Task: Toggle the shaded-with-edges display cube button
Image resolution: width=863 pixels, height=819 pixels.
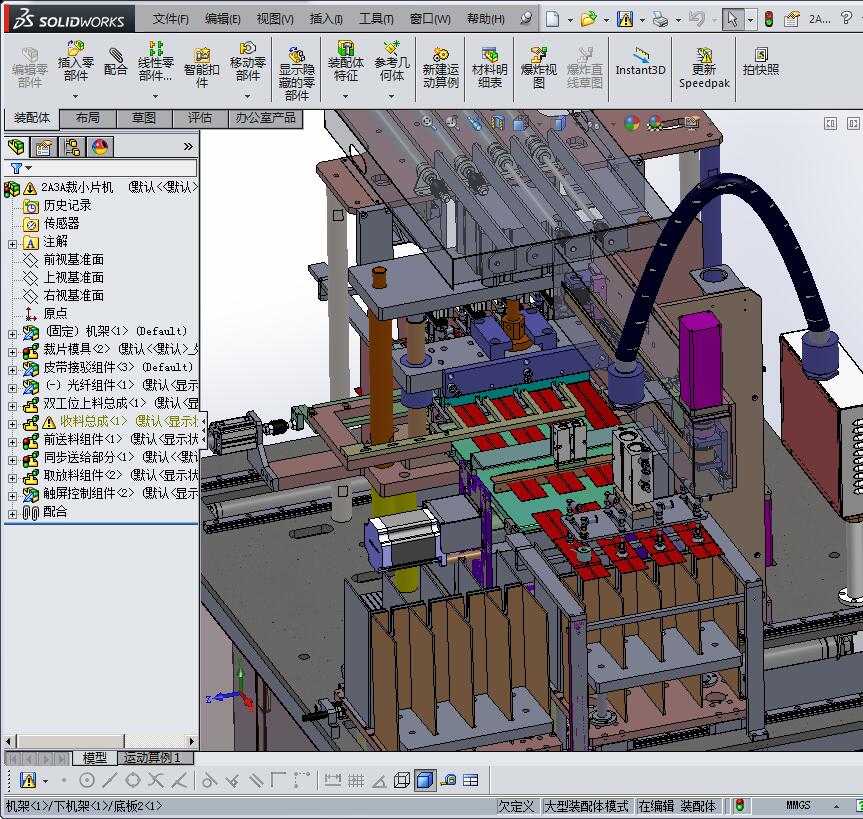Action: pos(424,780)
